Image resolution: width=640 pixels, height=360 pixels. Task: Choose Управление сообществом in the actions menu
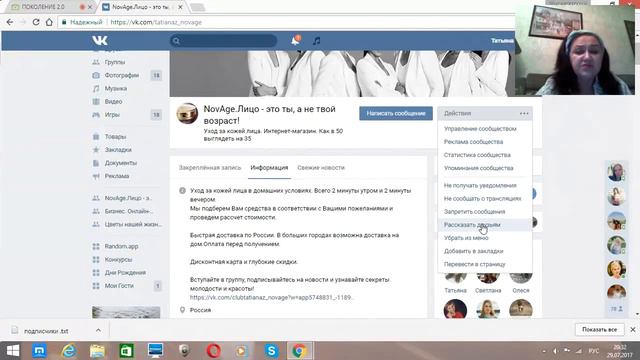click(x=480, y=129)
